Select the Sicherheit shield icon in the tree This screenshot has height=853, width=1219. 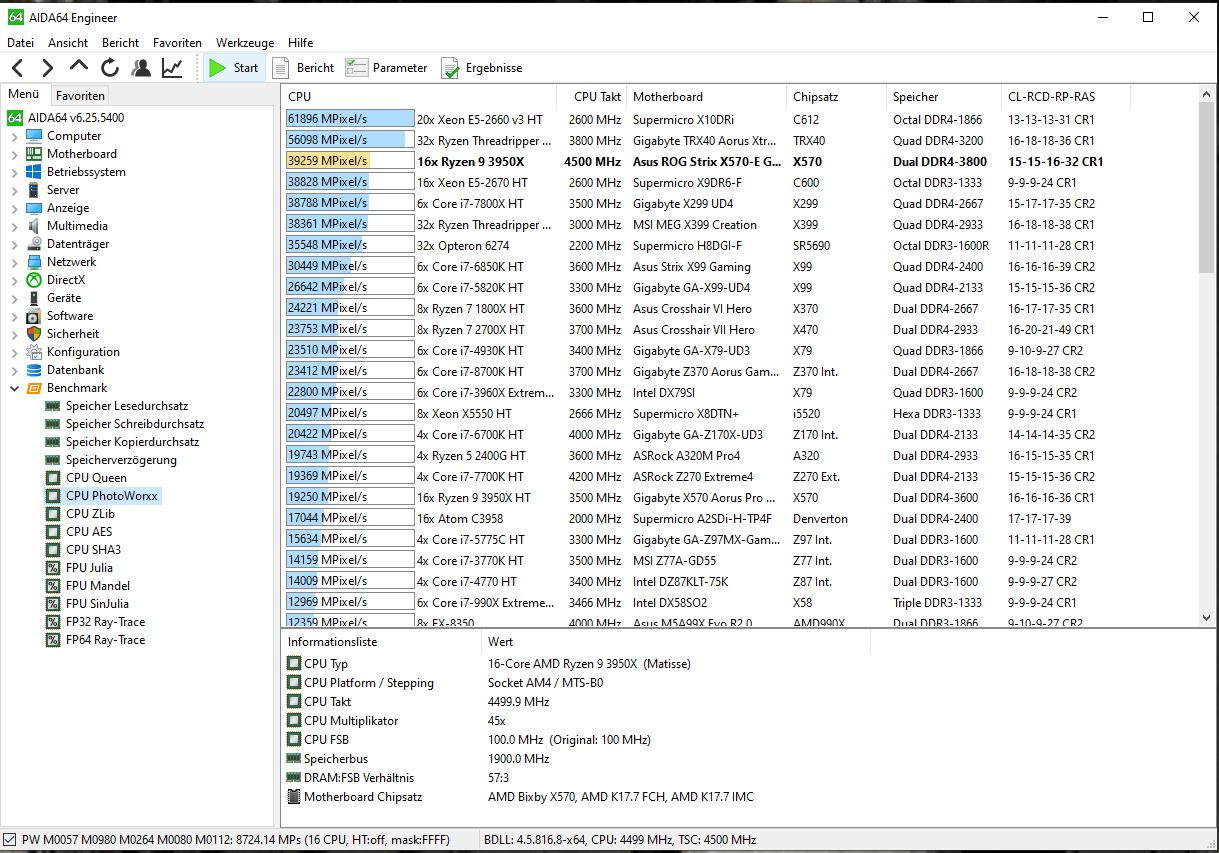pos(35,334)
